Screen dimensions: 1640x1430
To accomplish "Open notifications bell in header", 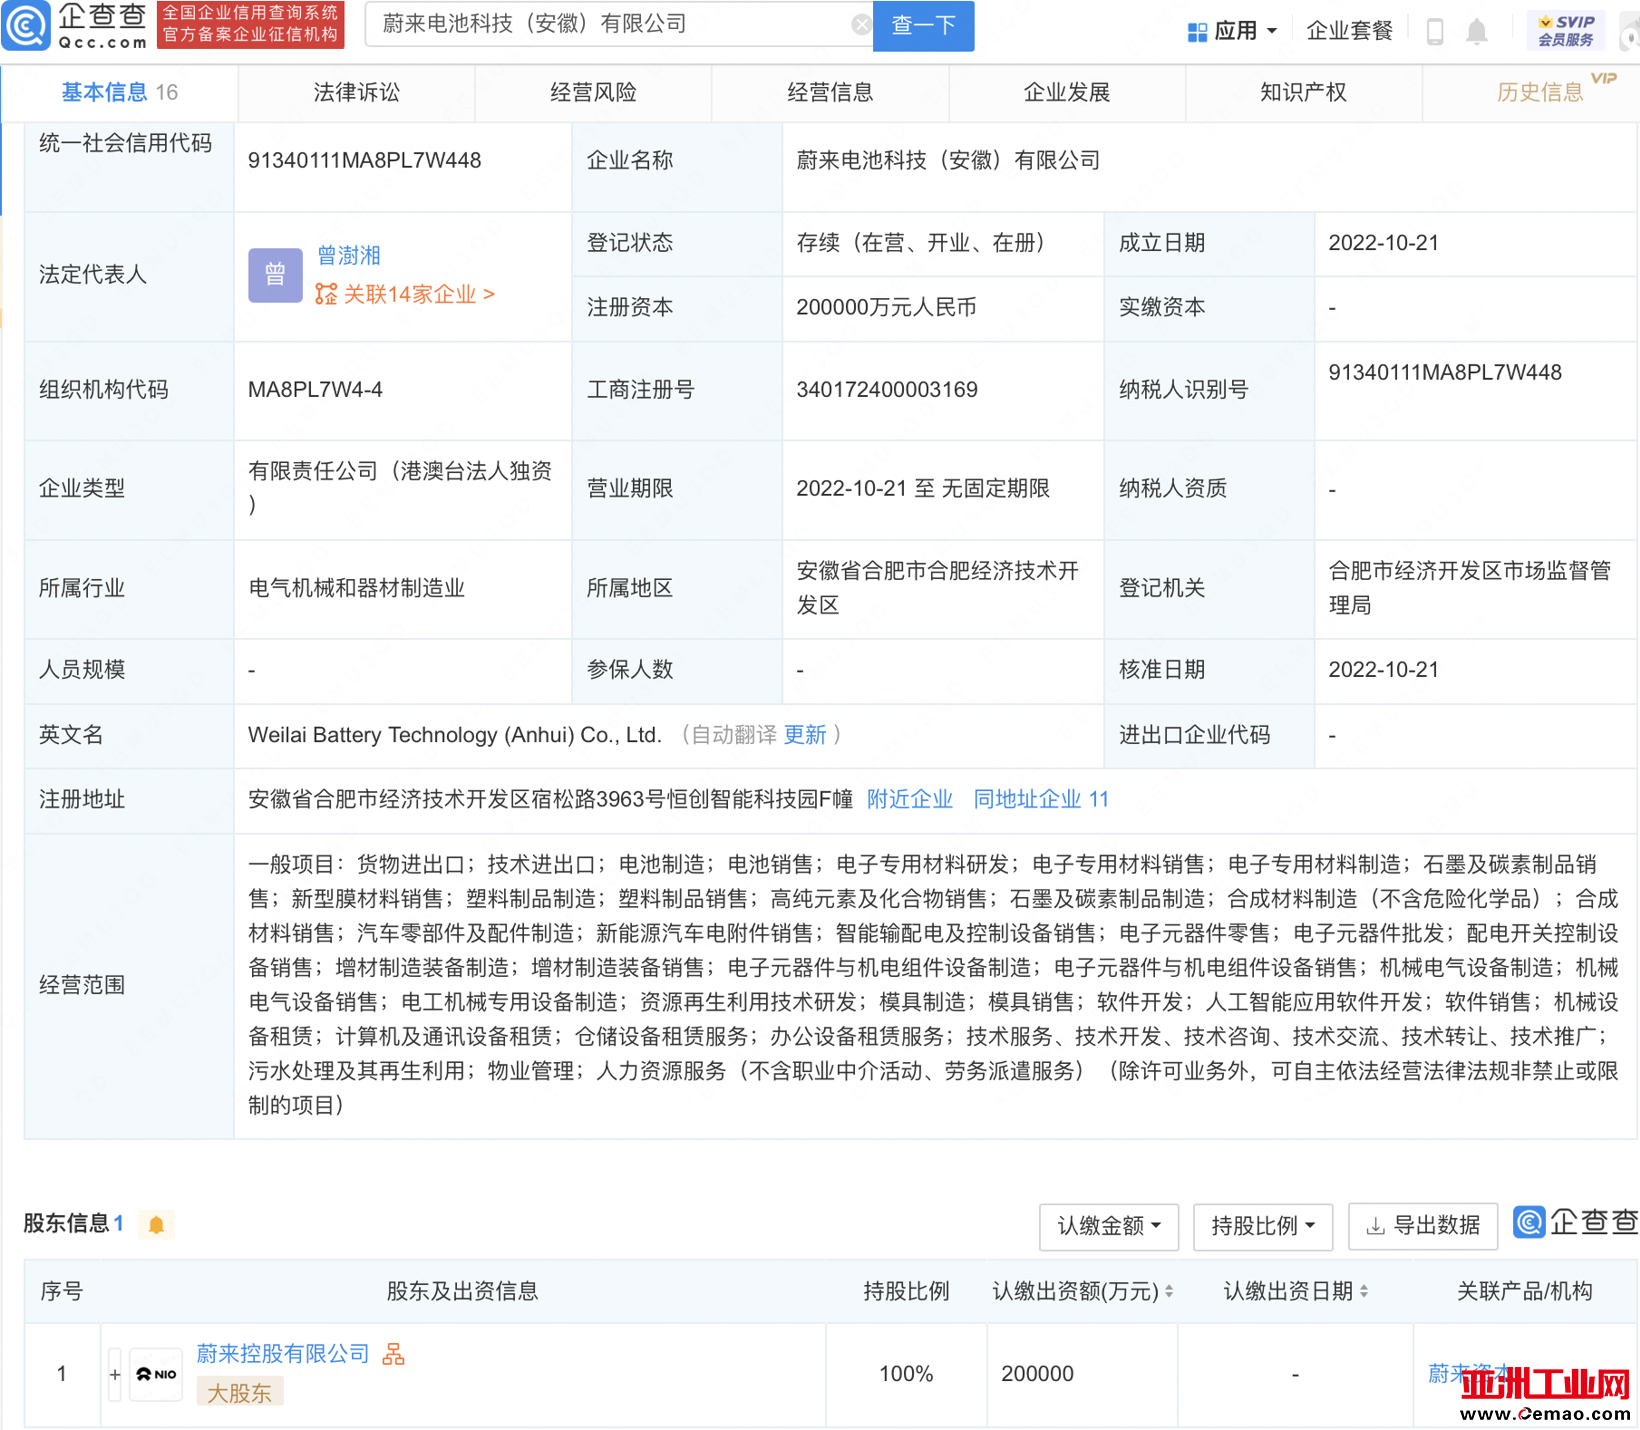I will pyautogui.click(x=1477, y=32).
